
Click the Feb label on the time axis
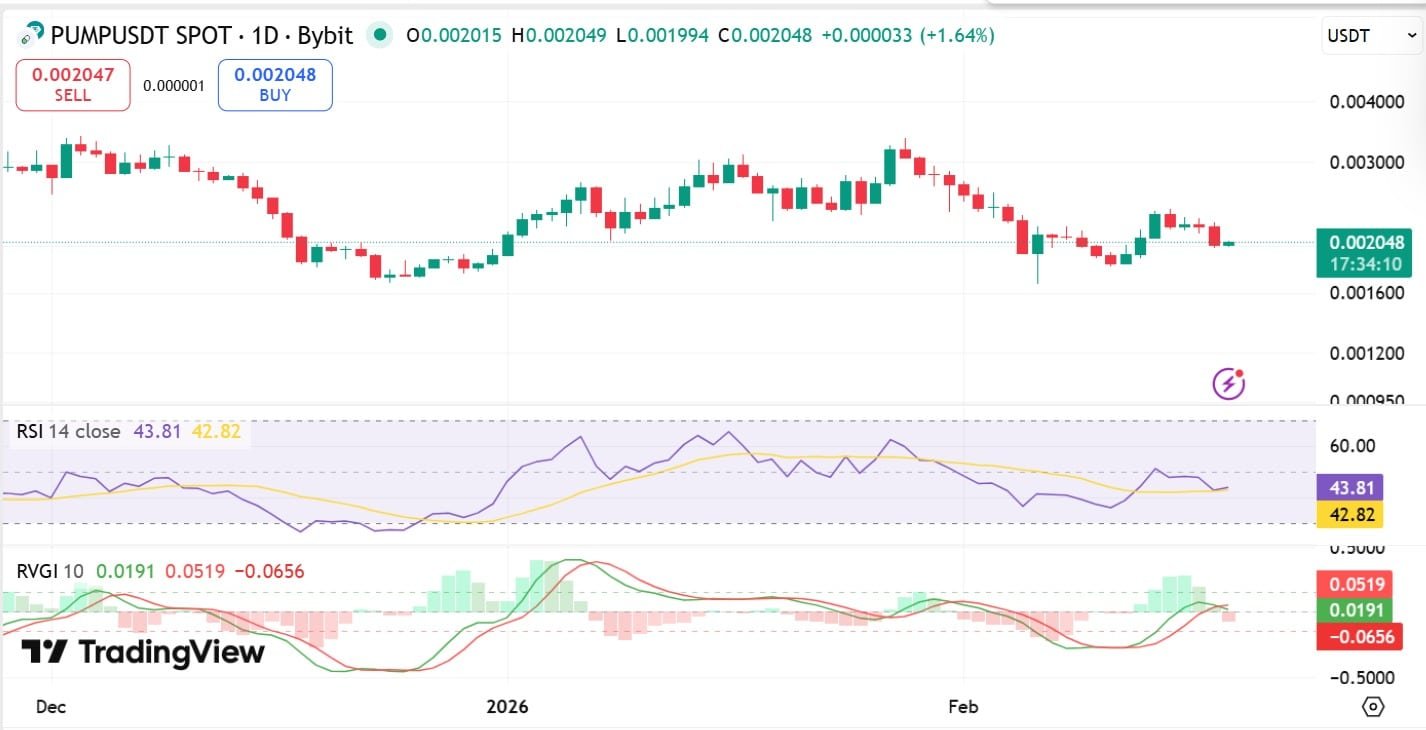click(x=962, y=706)
